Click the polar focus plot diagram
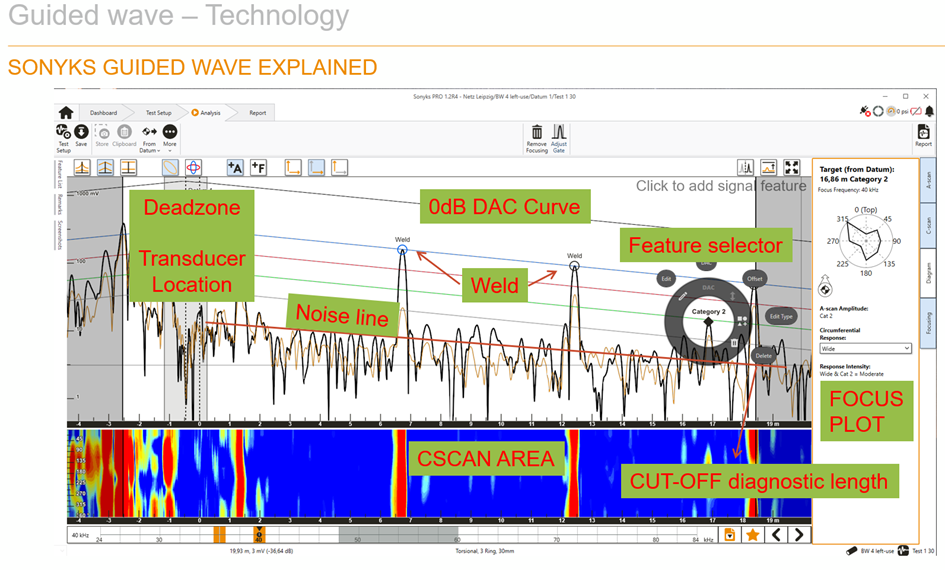The width and height of the screenshot is (945, 570). tap(866, 240)
